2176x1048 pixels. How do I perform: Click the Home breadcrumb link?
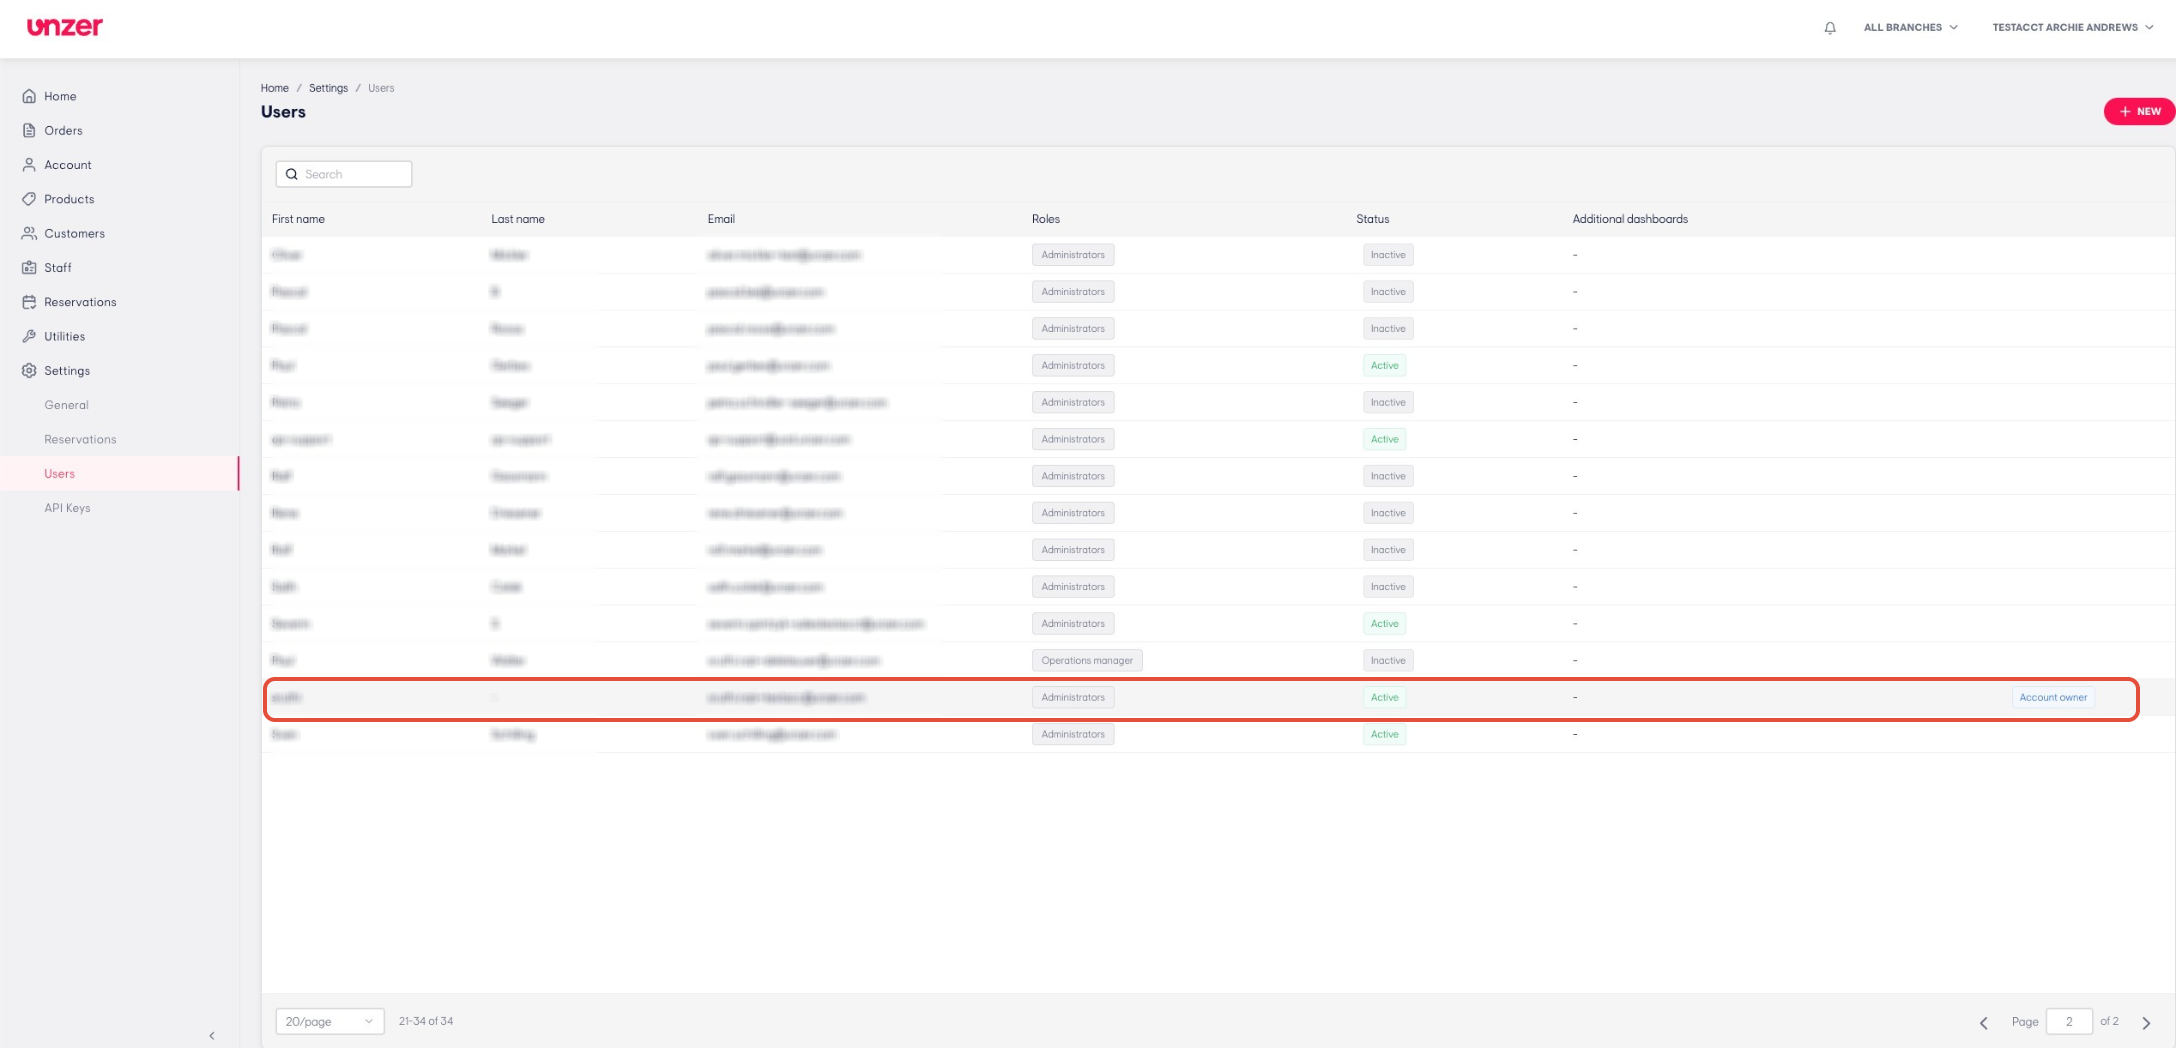[x=275, y=88]
